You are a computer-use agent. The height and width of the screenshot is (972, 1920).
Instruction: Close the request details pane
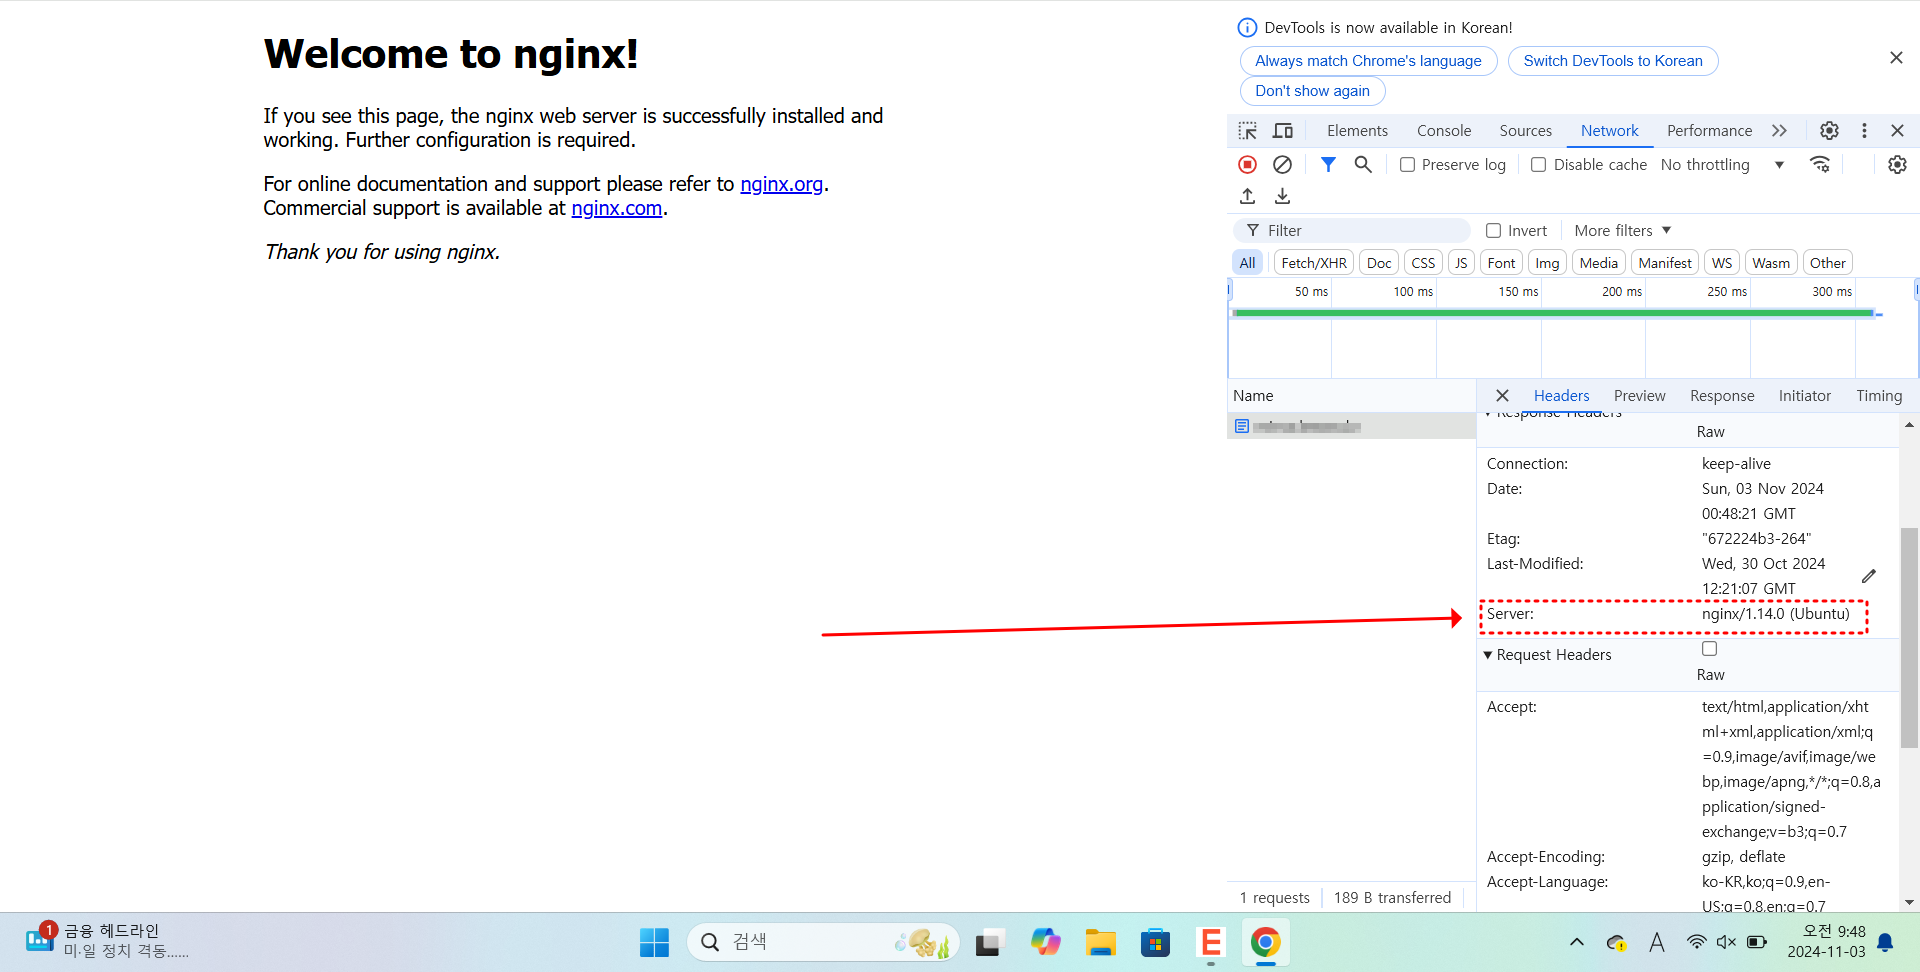pos(1502,396)
